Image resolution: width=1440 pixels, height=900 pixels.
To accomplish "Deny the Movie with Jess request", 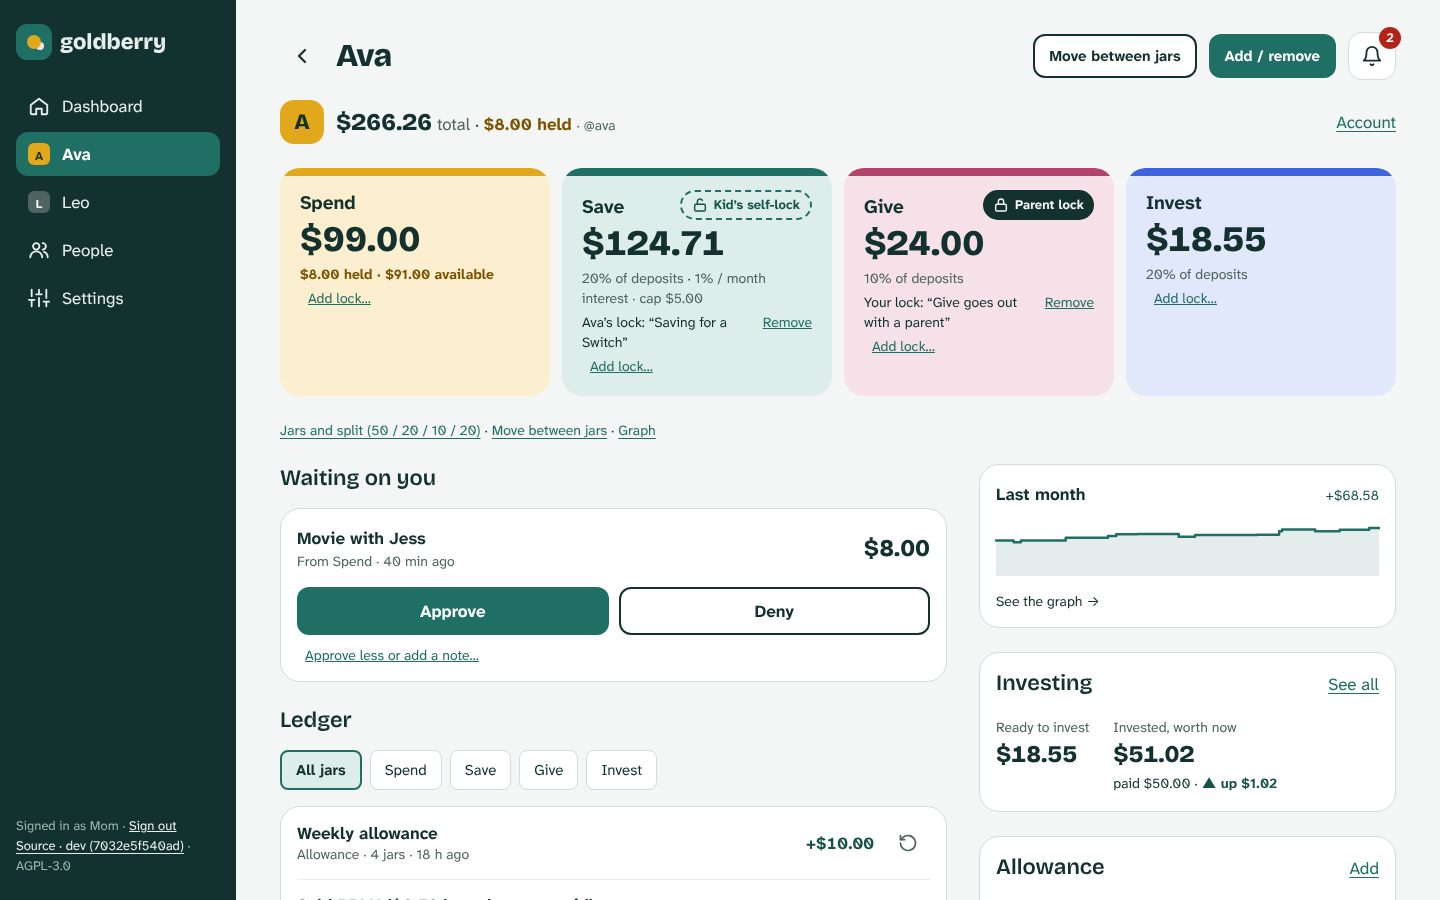I will click(x=774, y=611).
